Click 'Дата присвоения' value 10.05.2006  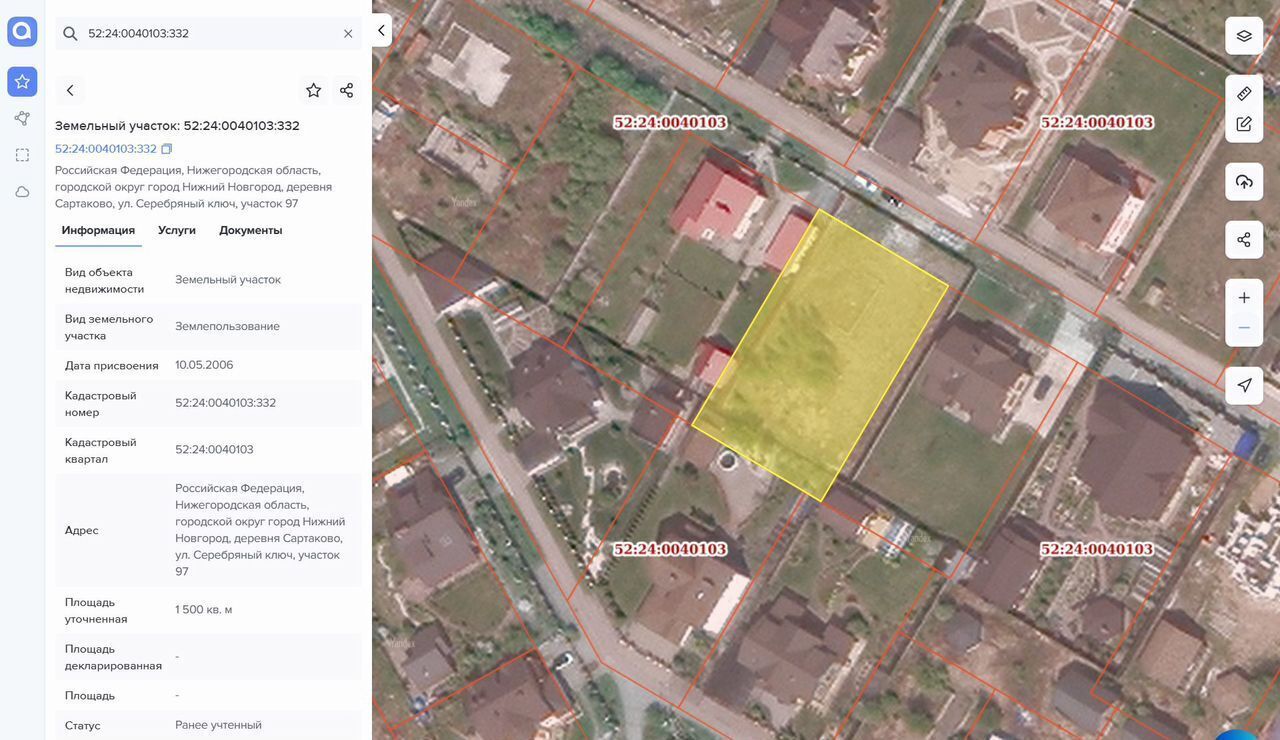204,365
